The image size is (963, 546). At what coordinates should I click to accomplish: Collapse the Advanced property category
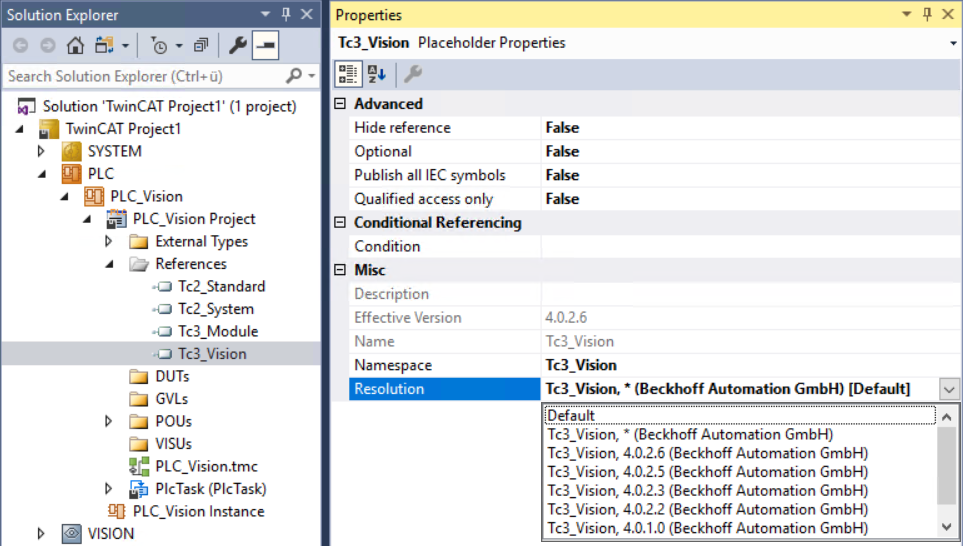click(340, 103)
